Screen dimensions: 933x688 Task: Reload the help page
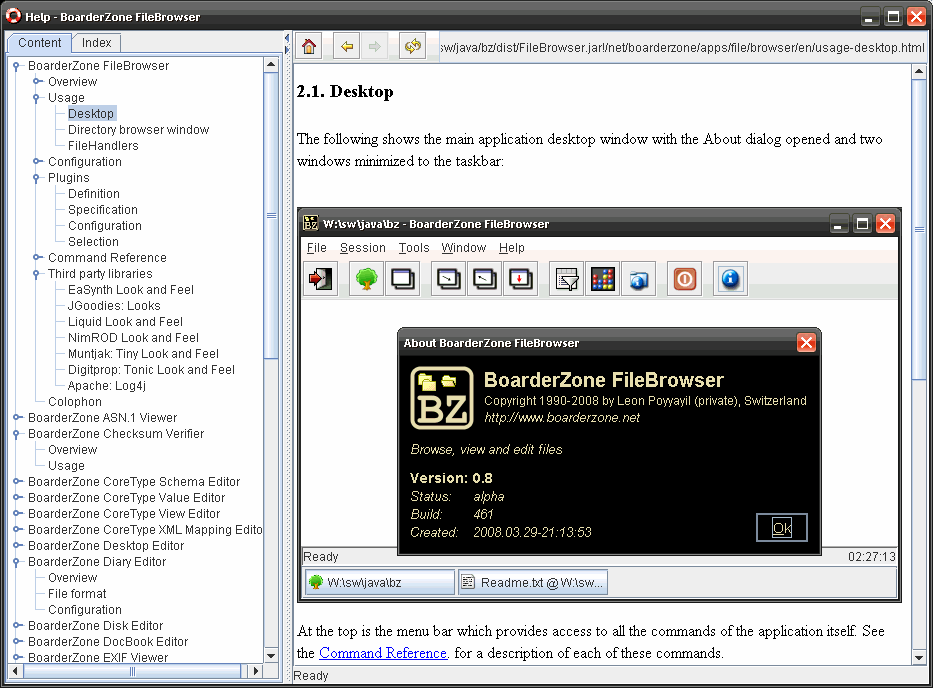pyautogui.click(x=412, y=46)
